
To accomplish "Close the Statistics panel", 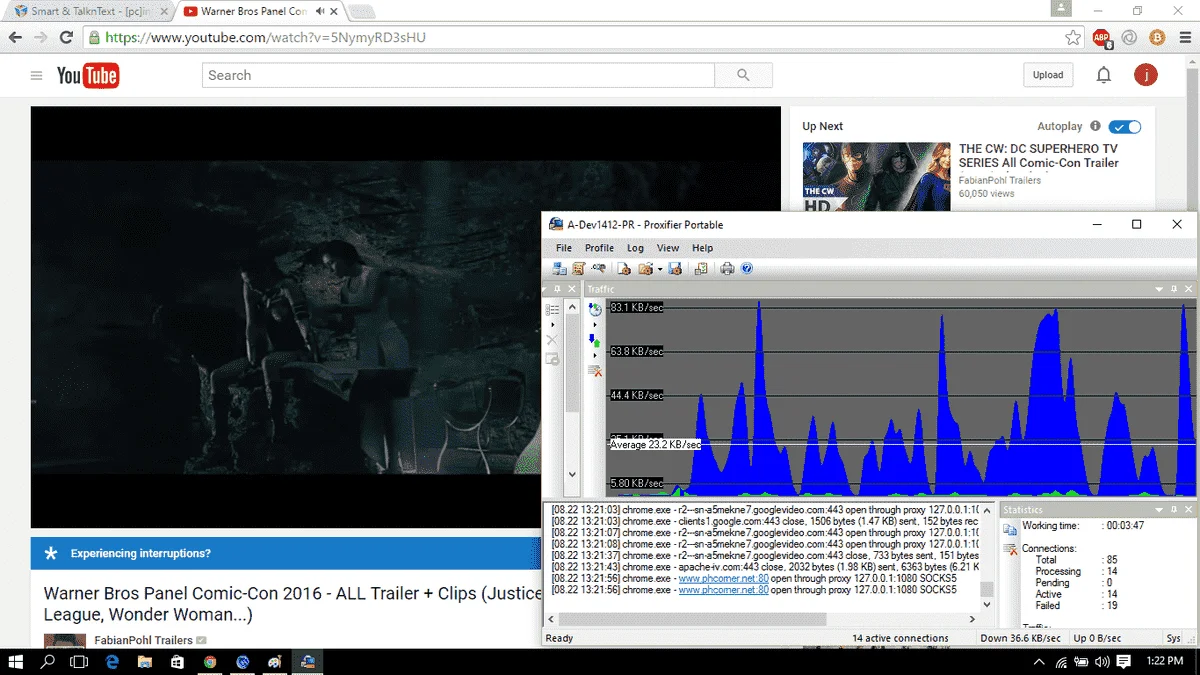I will (x=1188, y=510).
